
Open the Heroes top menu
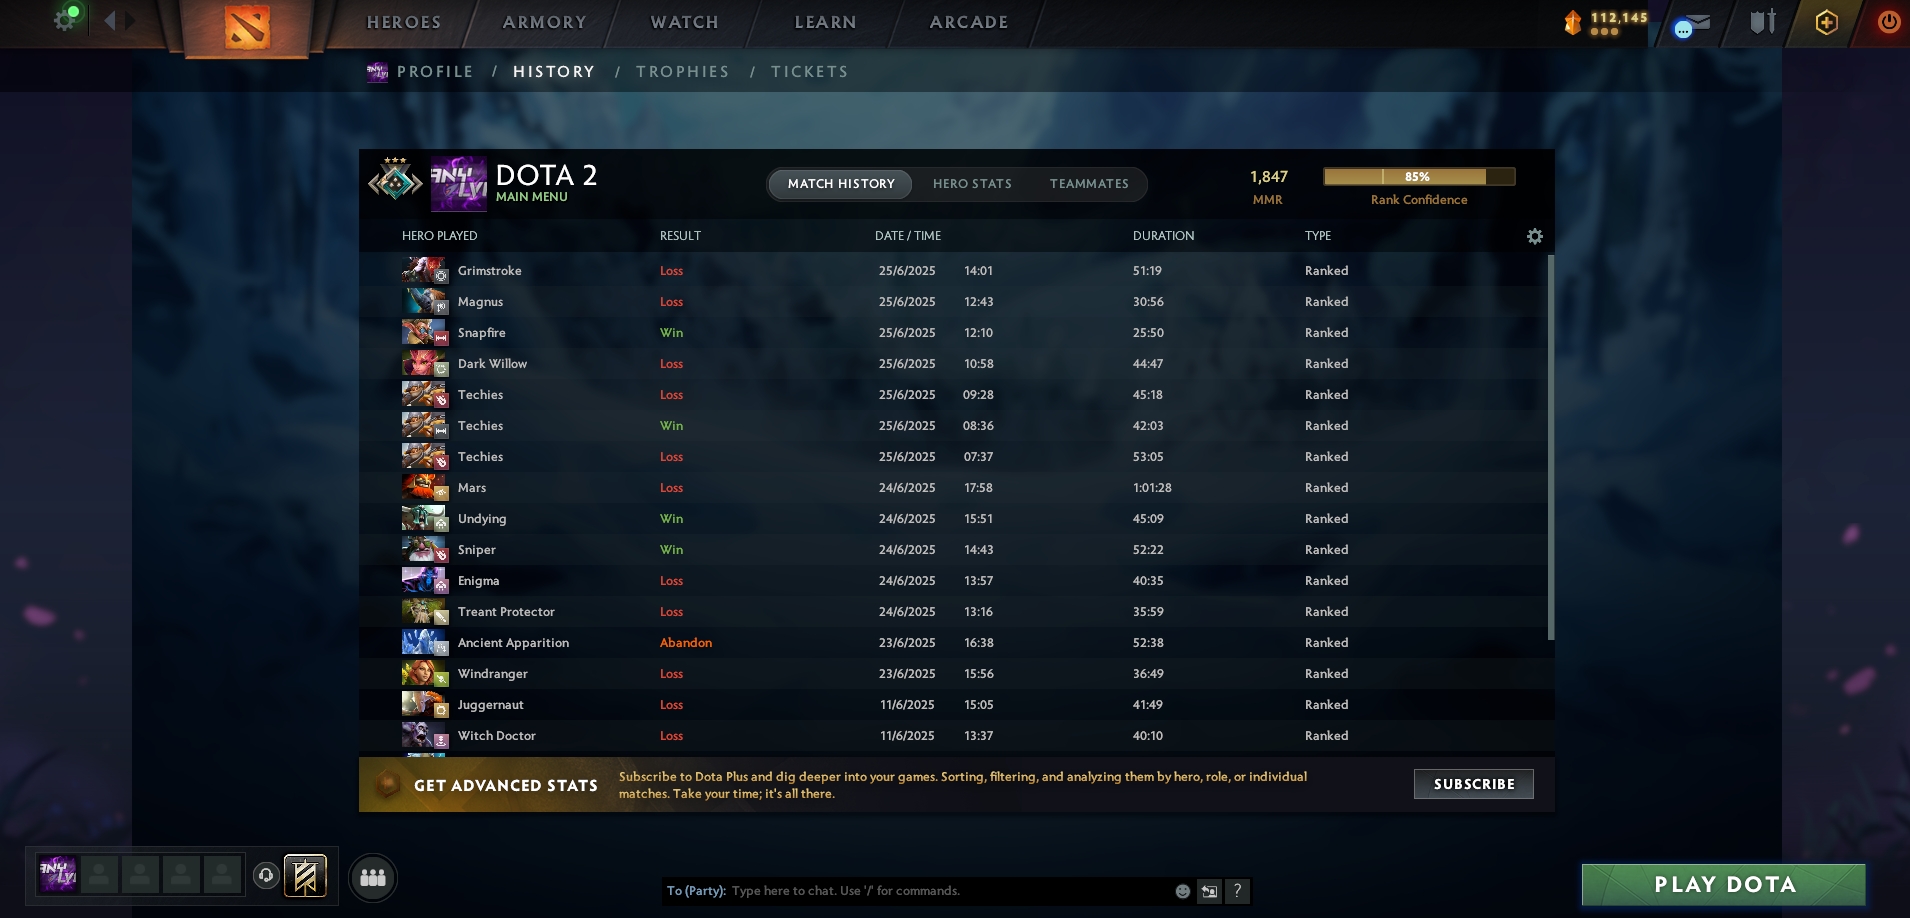tap(404, 22)
